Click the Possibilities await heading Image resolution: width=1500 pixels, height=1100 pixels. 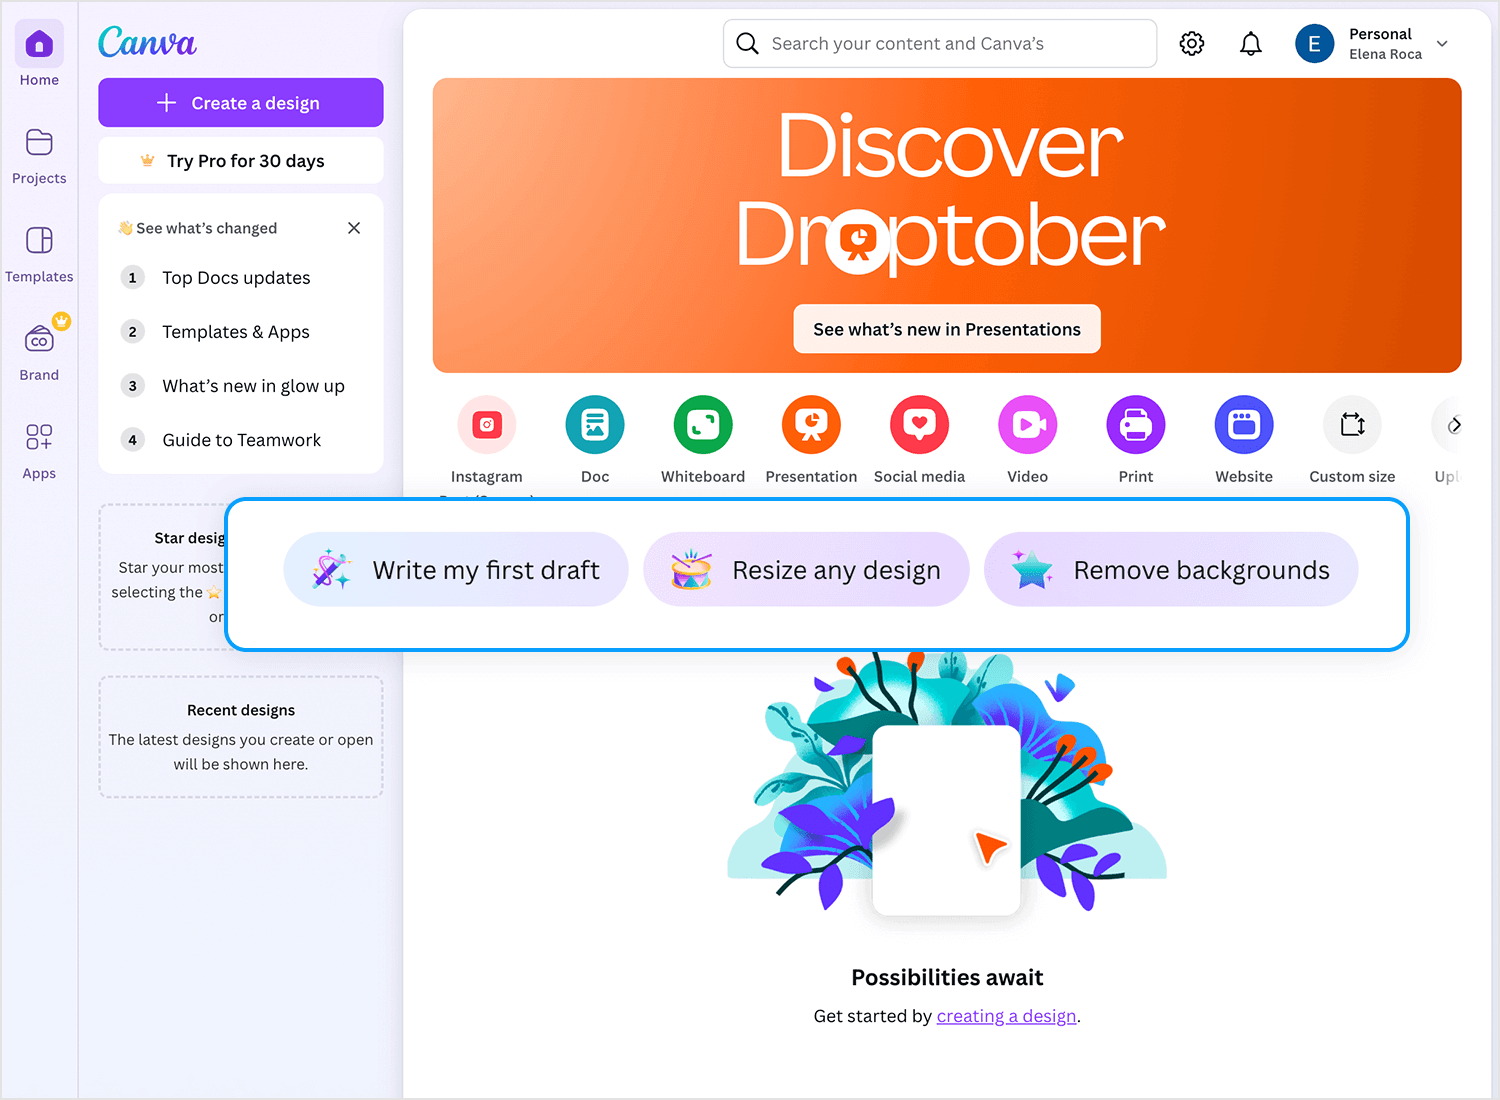(x=947, y=978)
